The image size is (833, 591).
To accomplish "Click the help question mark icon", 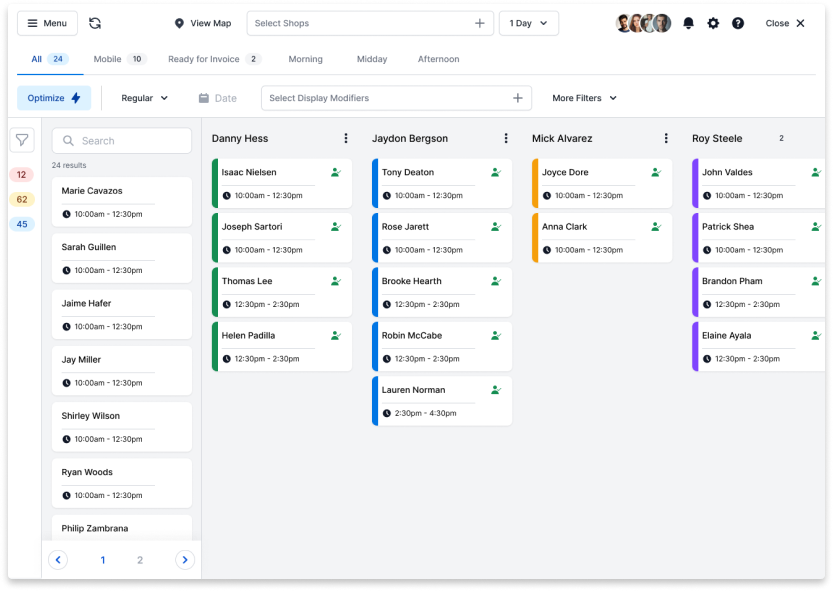I will [738, 23].
